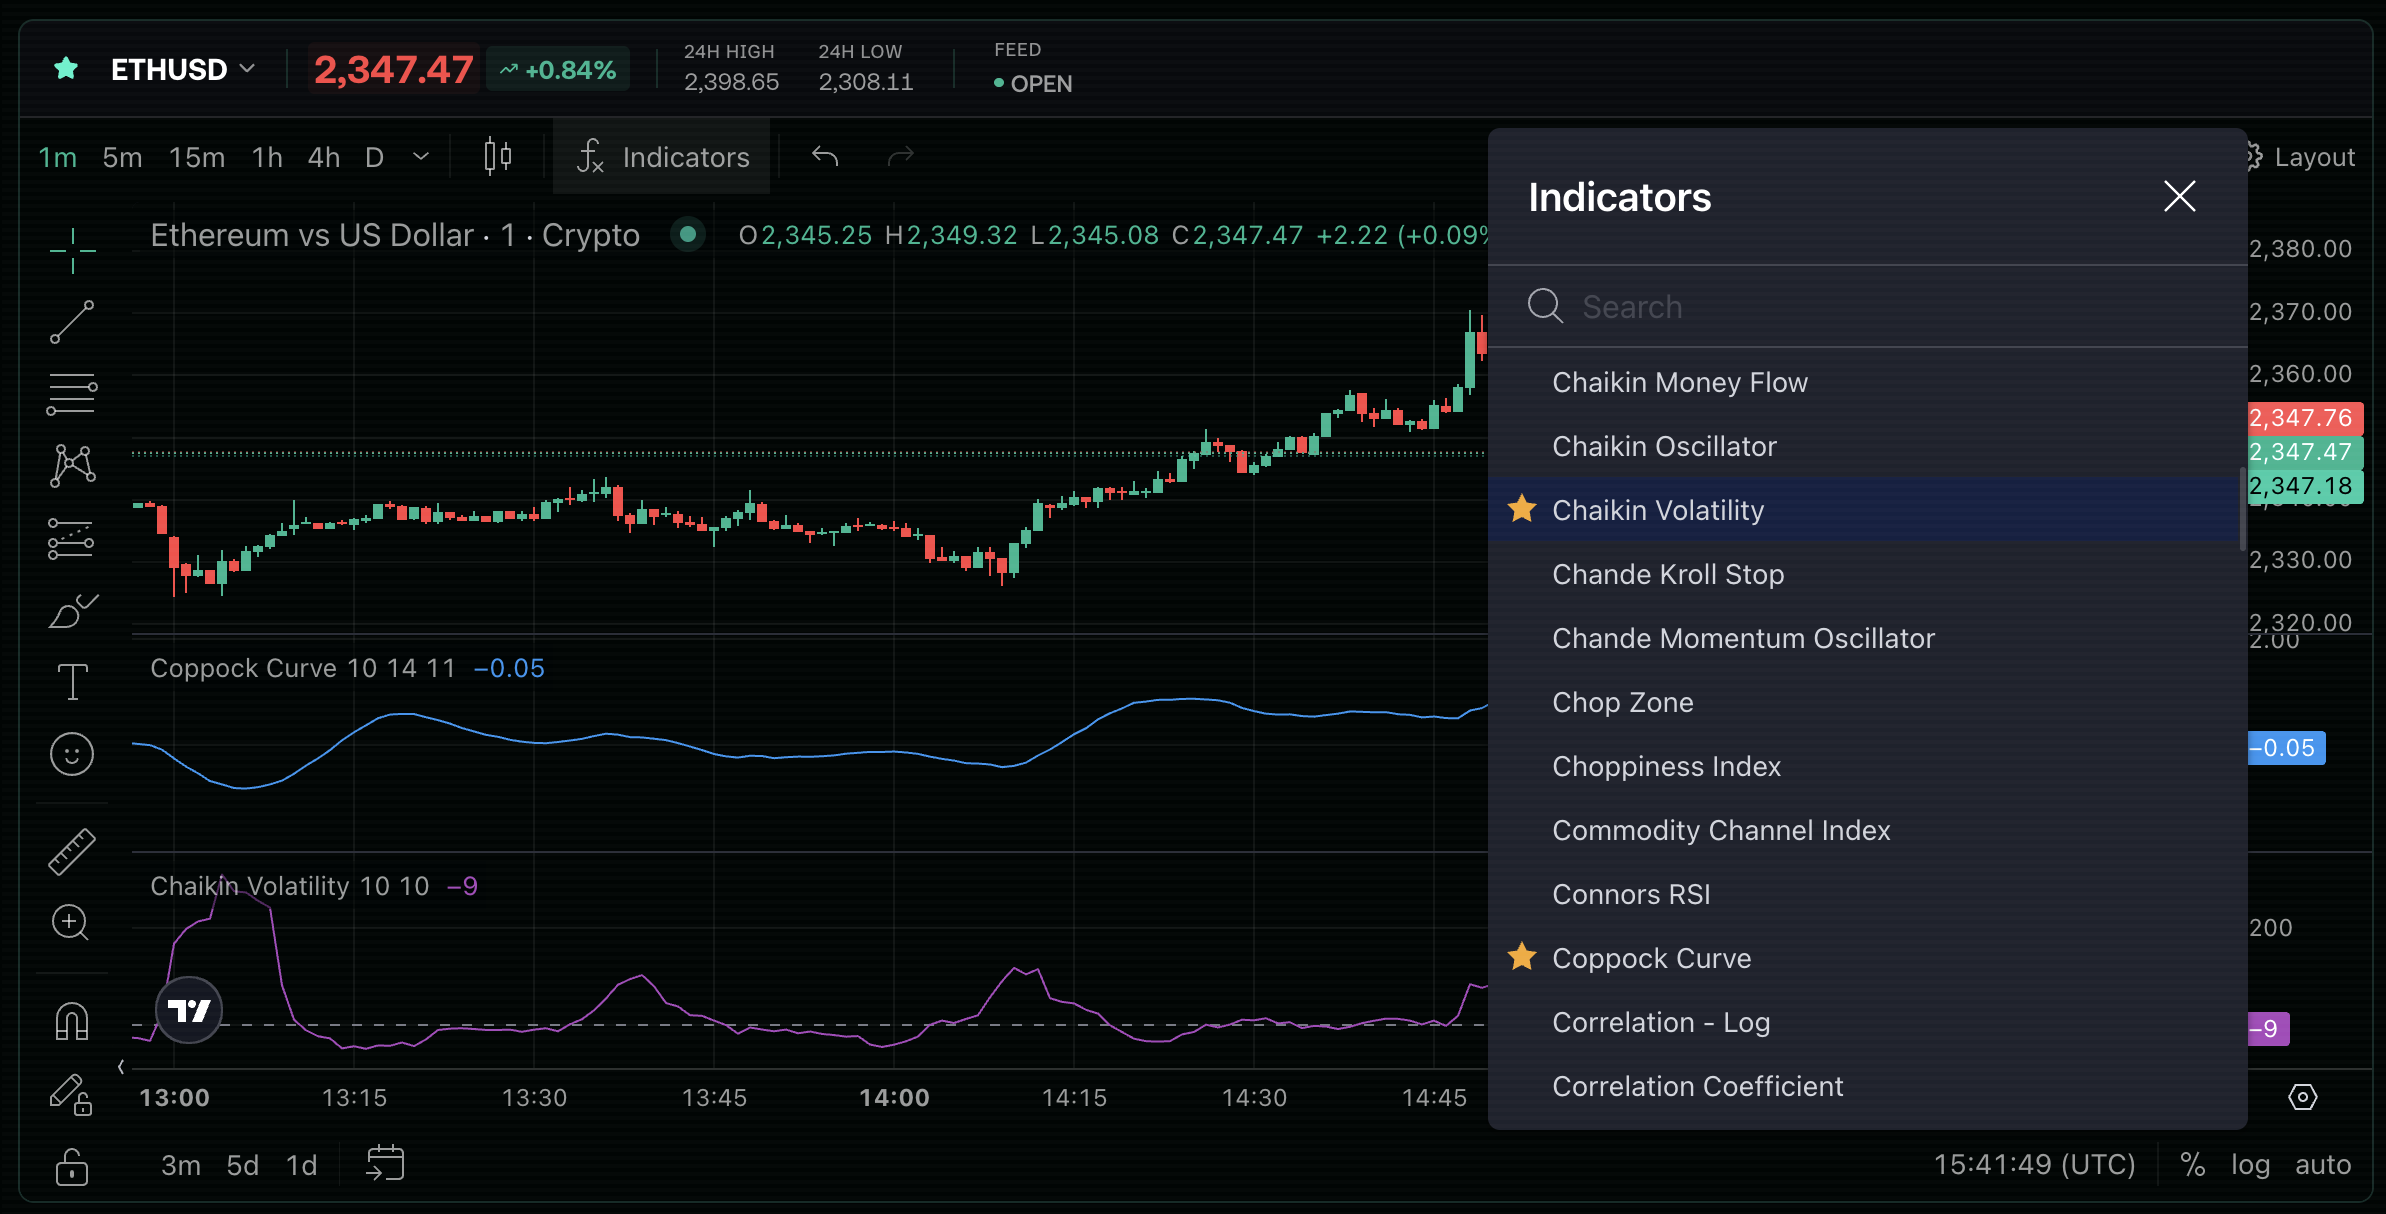Select the 4h timeframe
The image size is (2386, 1214).
coord(324,157)
